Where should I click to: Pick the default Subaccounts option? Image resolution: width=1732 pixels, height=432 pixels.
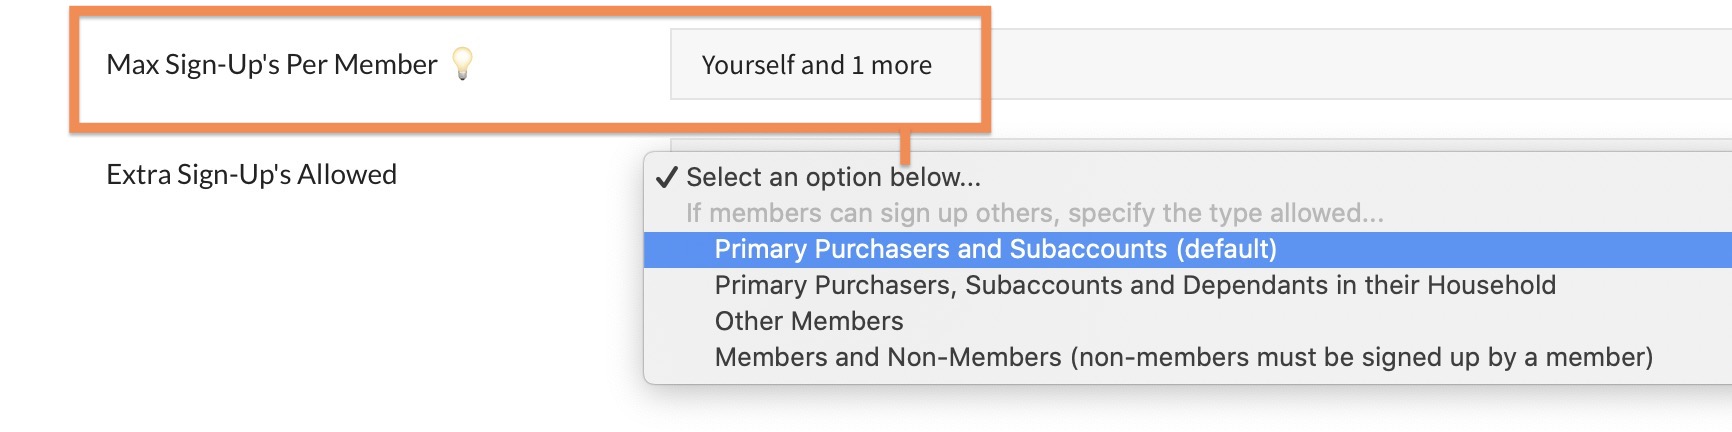pos(995,249)
